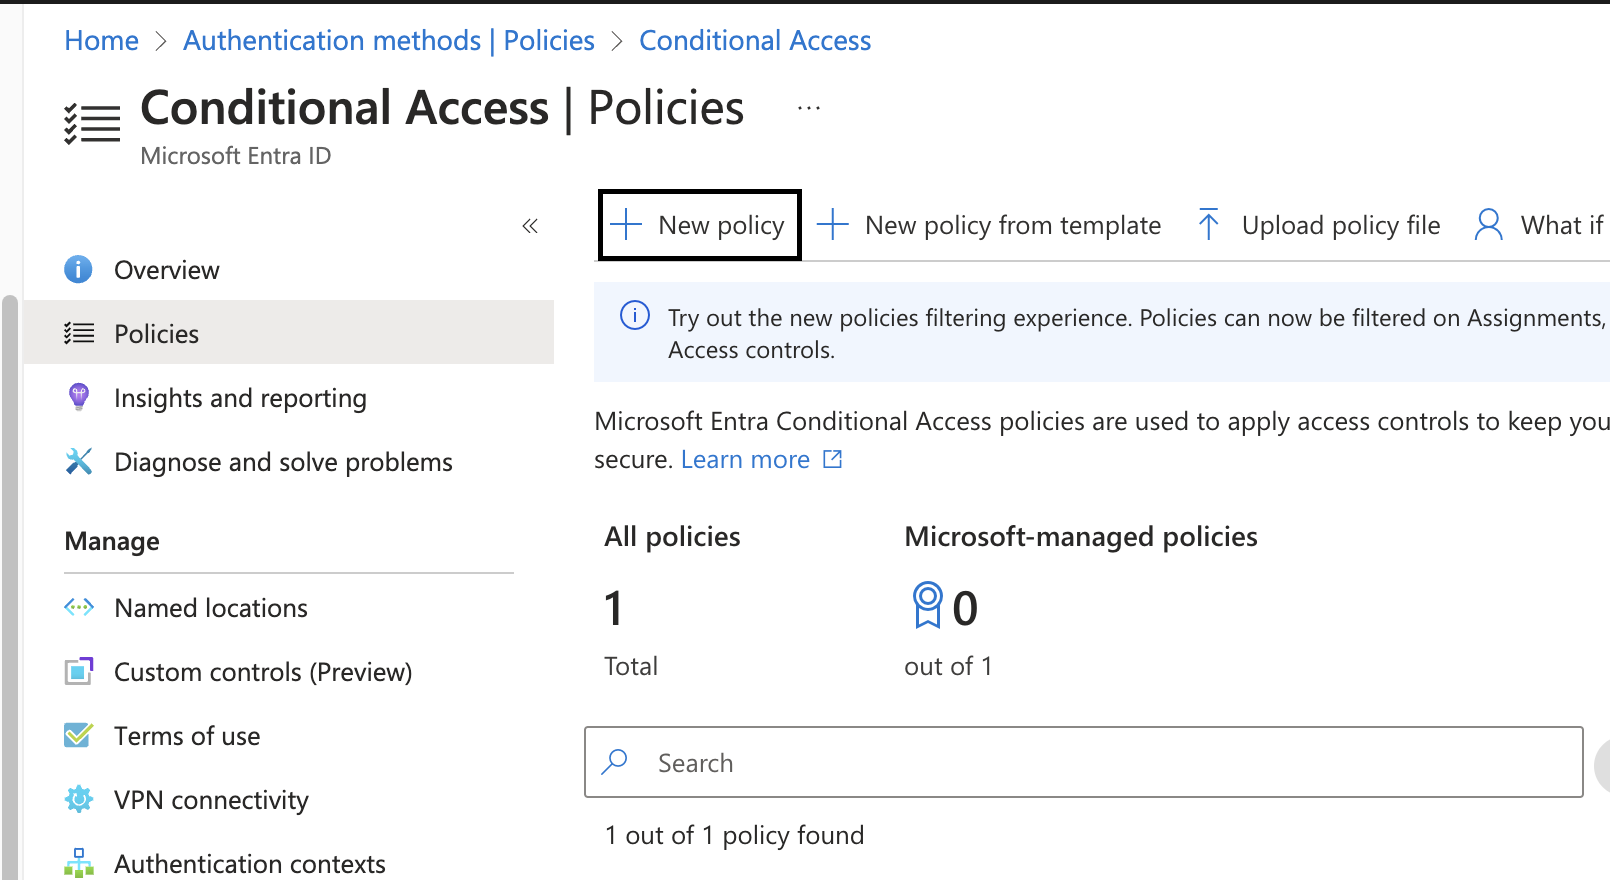Click the Manage section heading
The image size is (1610, 880).
[x=112, y=541]
